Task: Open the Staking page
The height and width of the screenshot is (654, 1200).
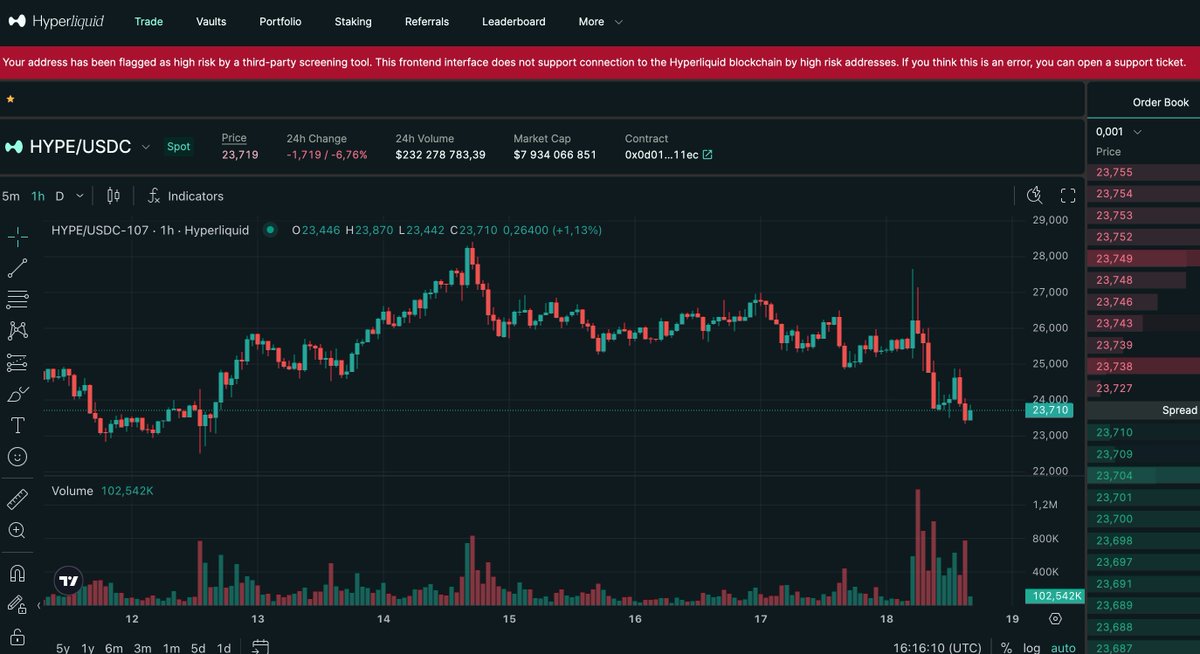Action: (x=353, y=21)
